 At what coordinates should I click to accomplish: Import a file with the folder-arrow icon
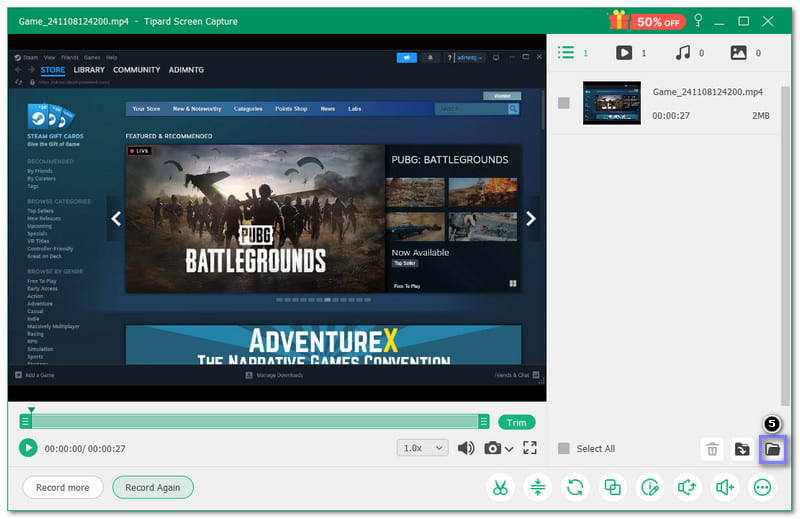[x=742, y=449]
